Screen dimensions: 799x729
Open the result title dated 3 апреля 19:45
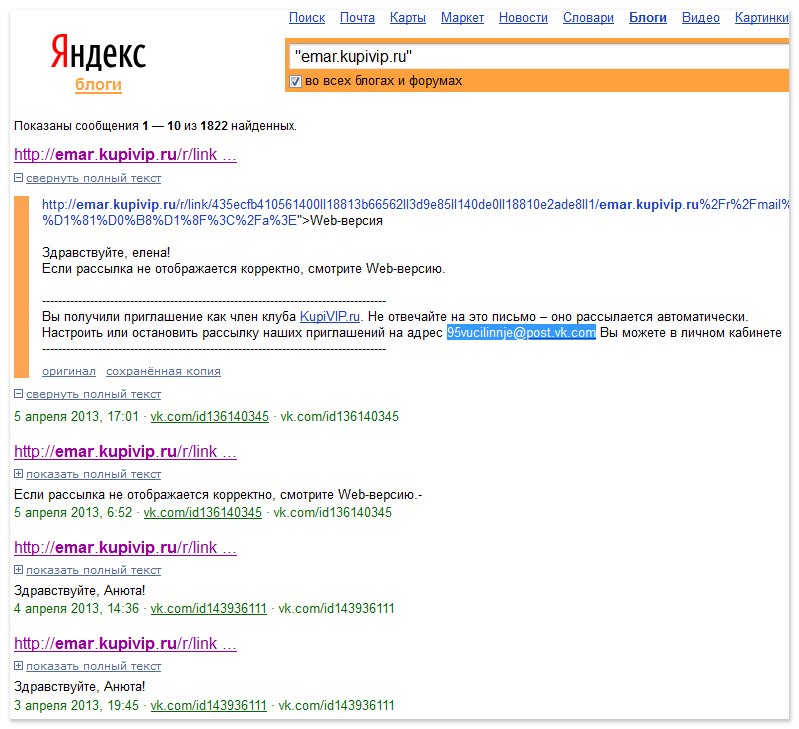pyautogui.click(x=125, y=643)
